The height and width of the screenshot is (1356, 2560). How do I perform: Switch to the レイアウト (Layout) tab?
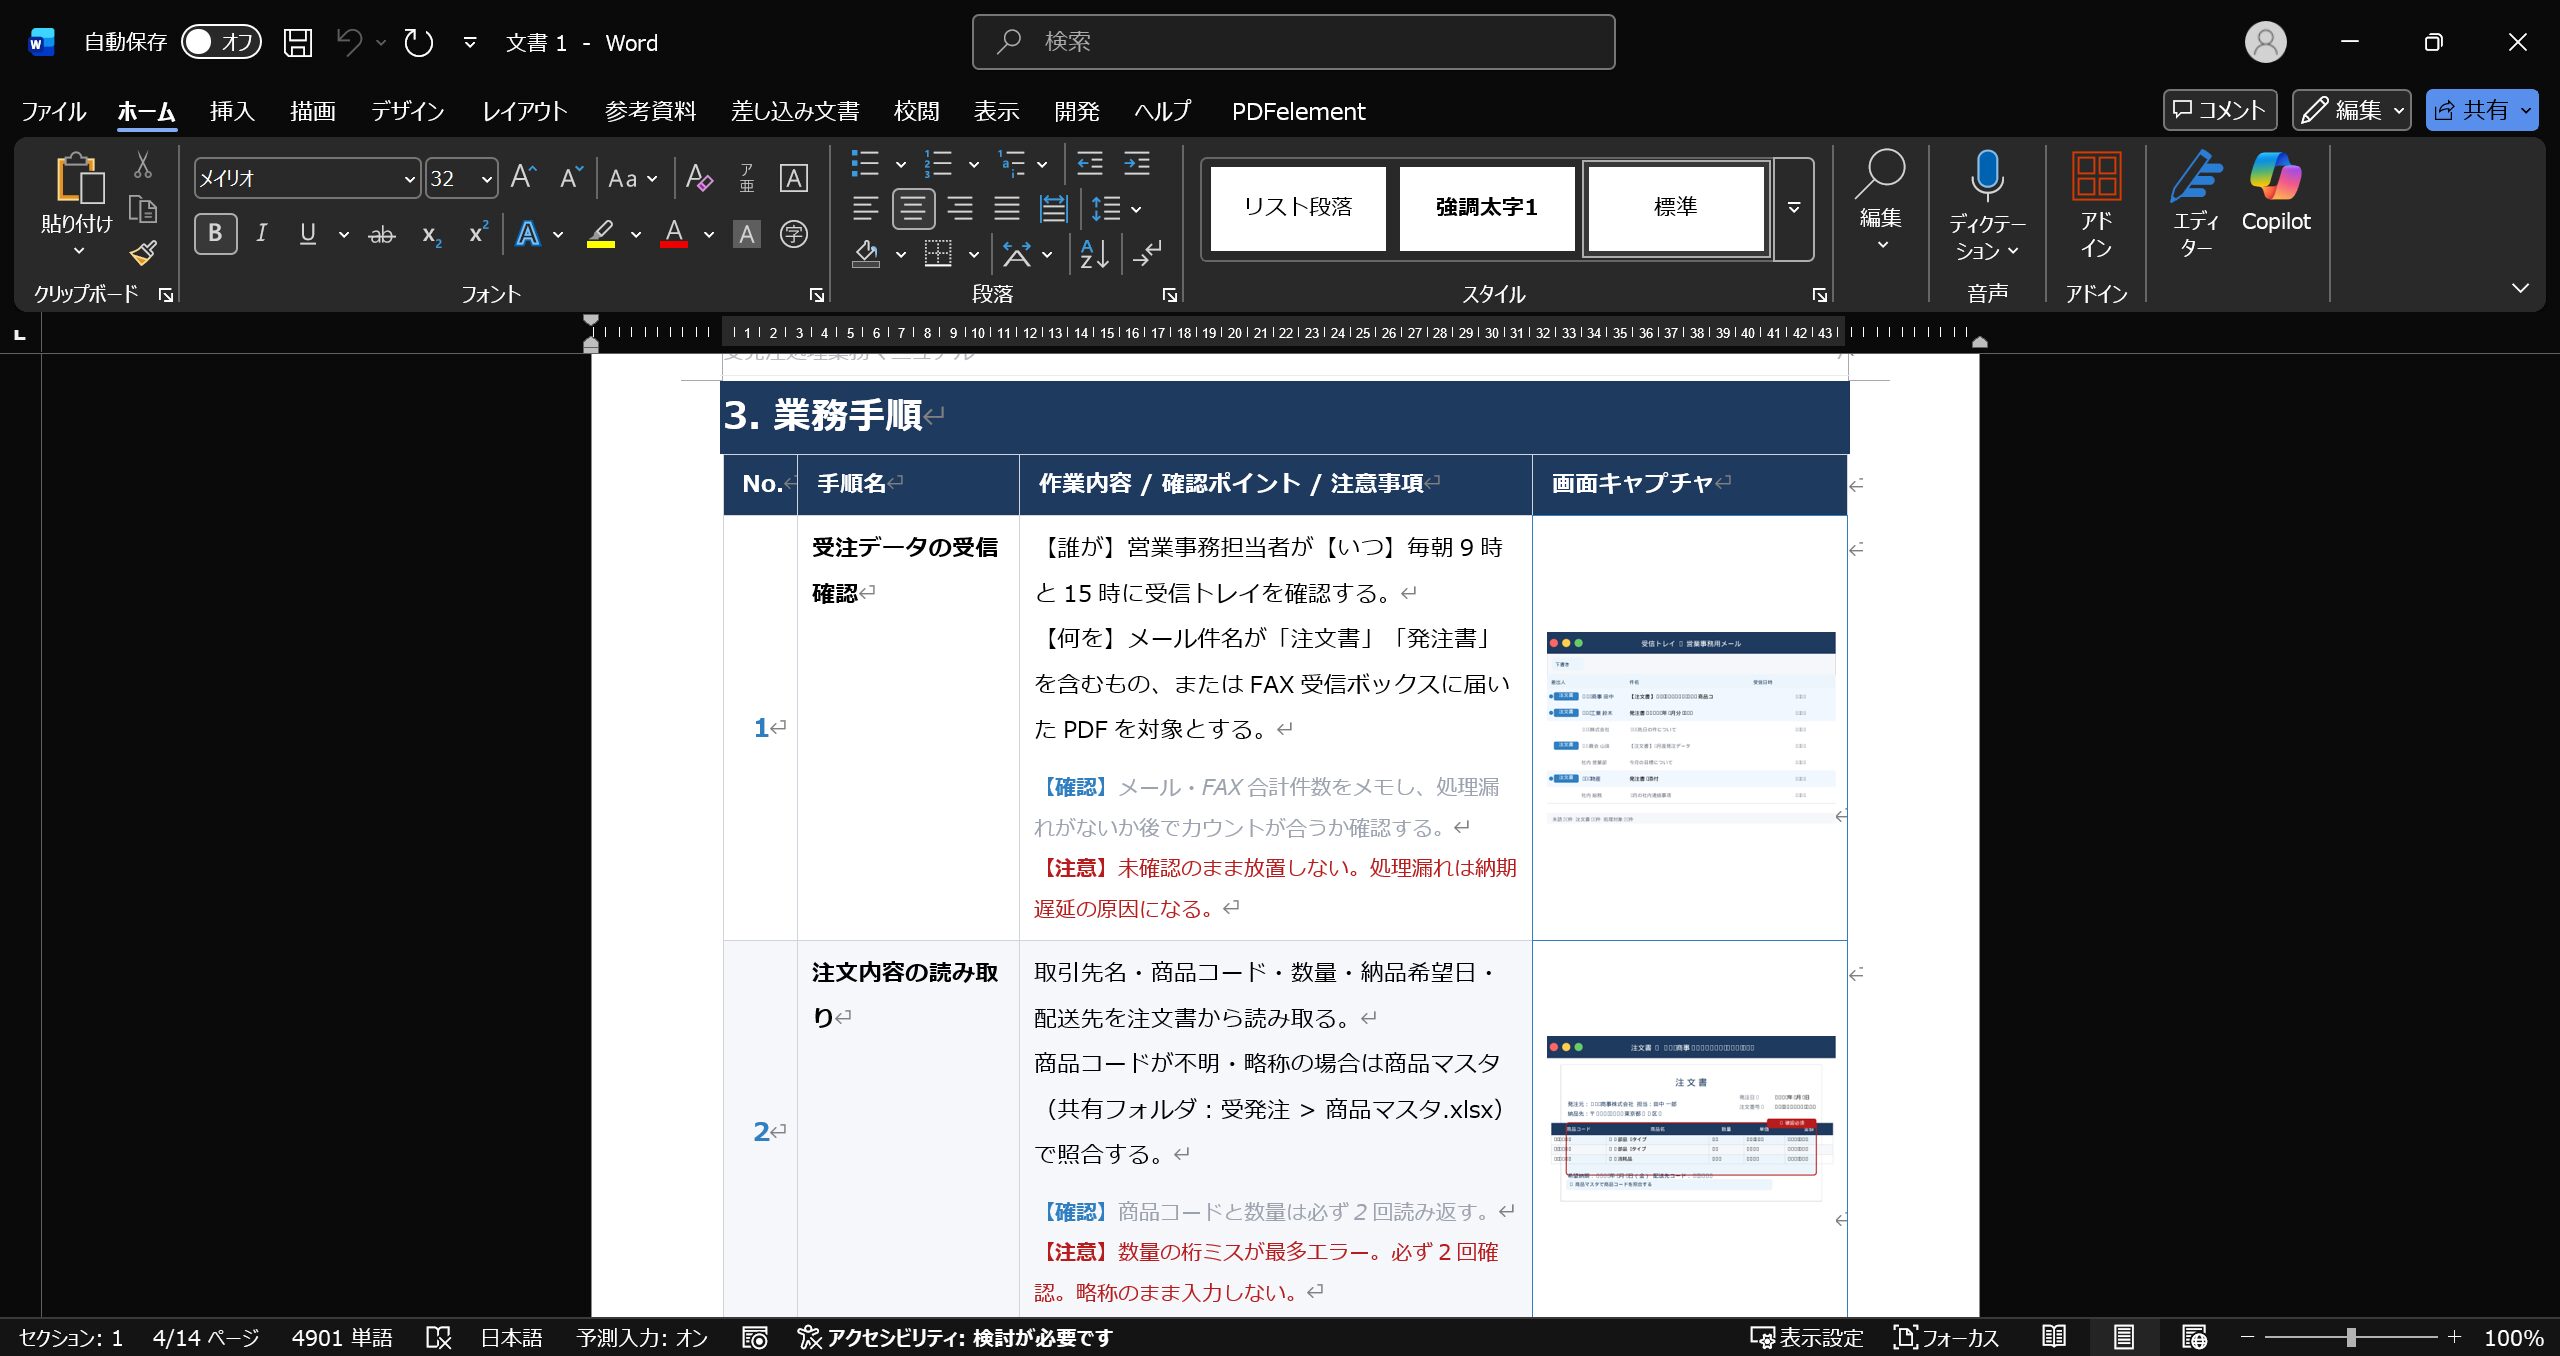[x=524, y=111]
